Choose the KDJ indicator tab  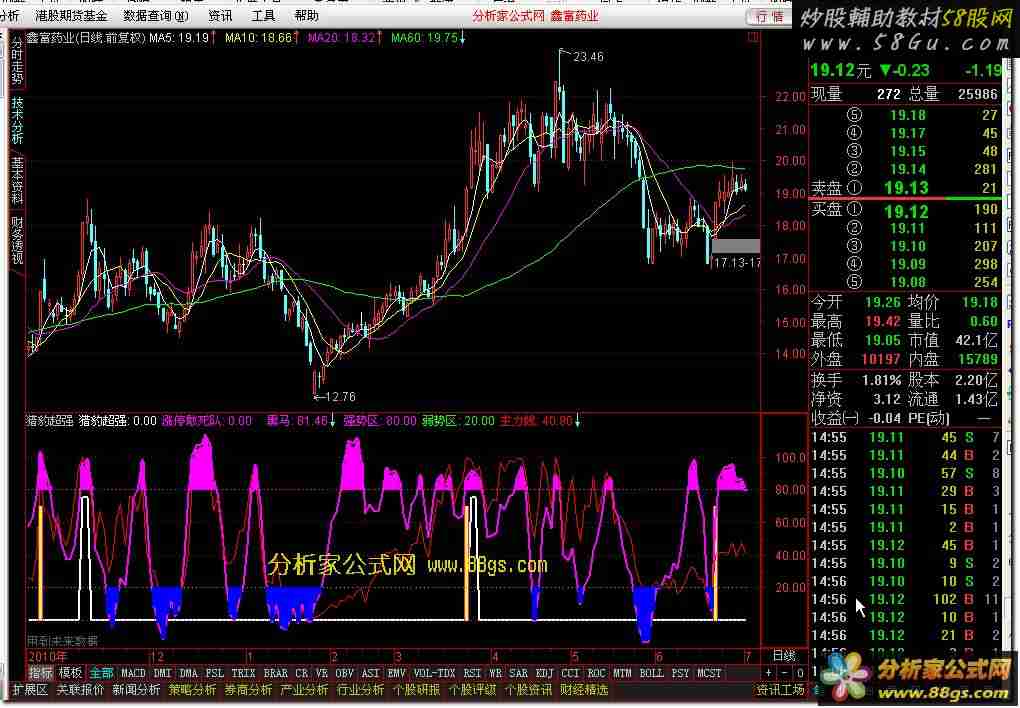tap(544, 673)
